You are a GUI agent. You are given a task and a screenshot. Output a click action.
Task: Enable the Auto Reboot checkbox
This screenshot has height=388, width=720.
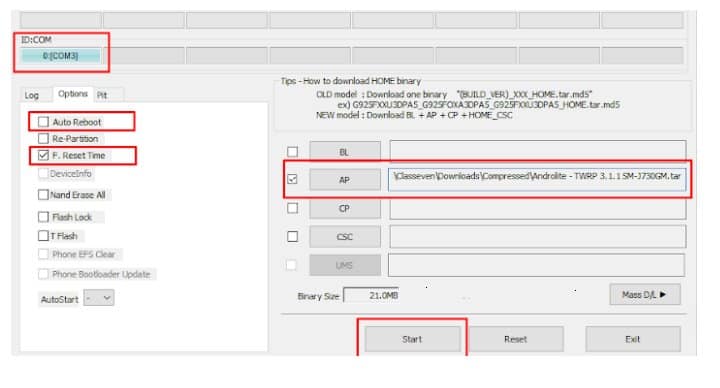(x=43, y=122)
